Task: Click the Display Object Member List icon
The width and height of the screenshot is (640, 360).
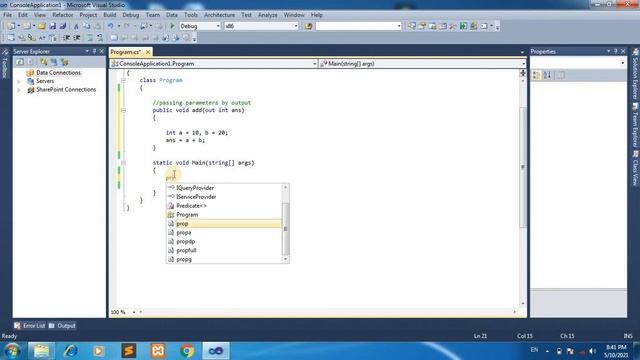Action: (11, 38)
